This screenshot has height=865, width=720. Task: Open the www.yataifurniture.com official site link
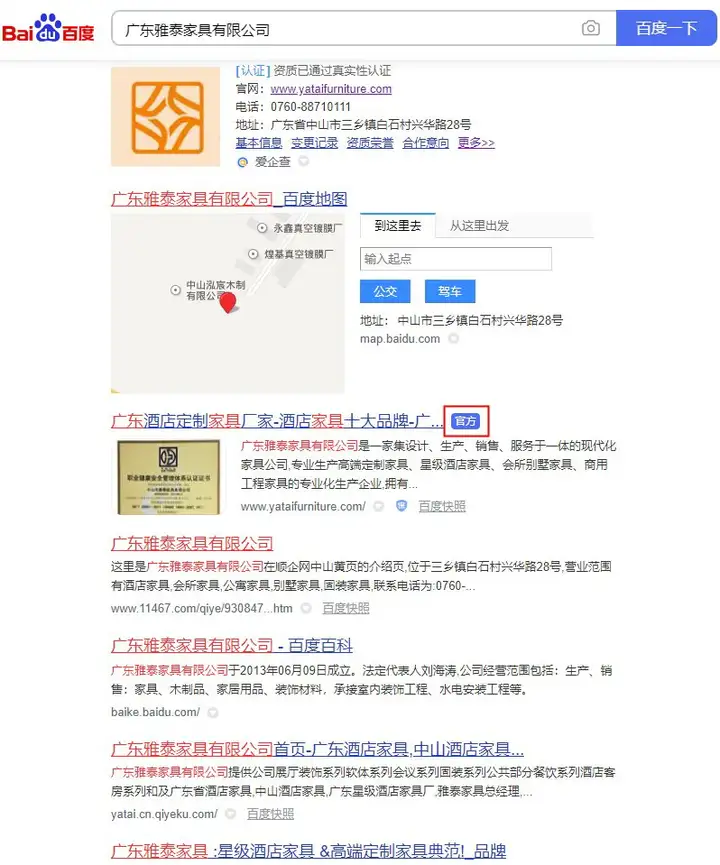[x=331, y=89]
